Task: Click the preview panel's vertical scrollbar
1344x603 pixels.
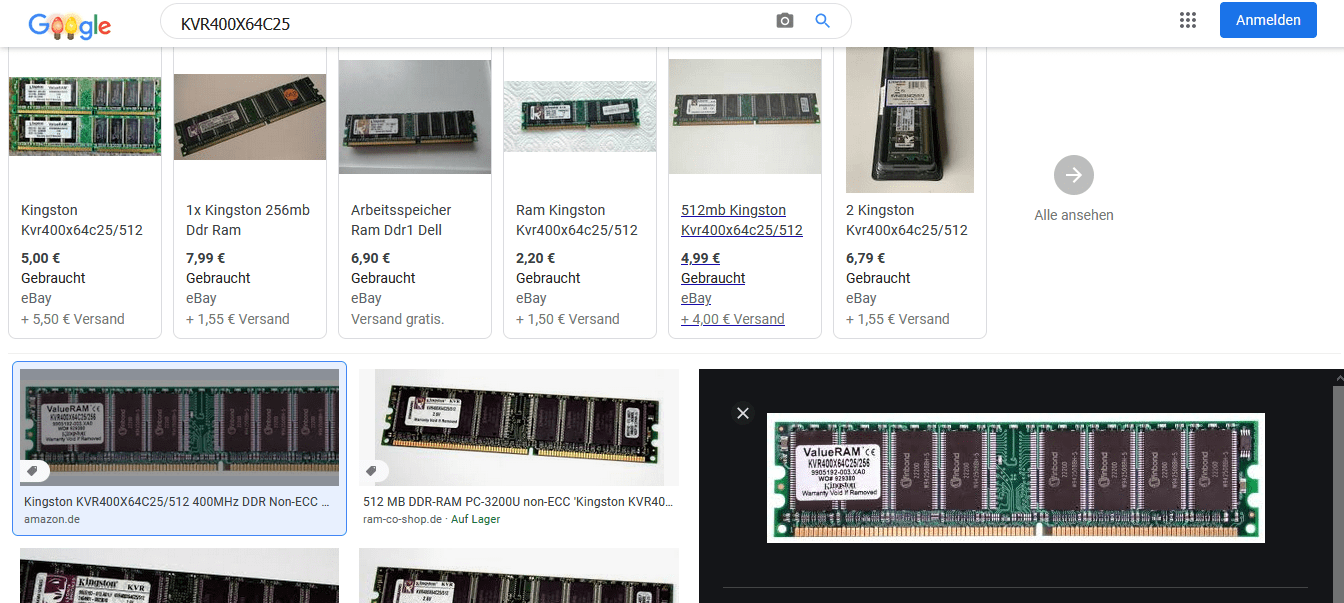Action: (1339, 486)
